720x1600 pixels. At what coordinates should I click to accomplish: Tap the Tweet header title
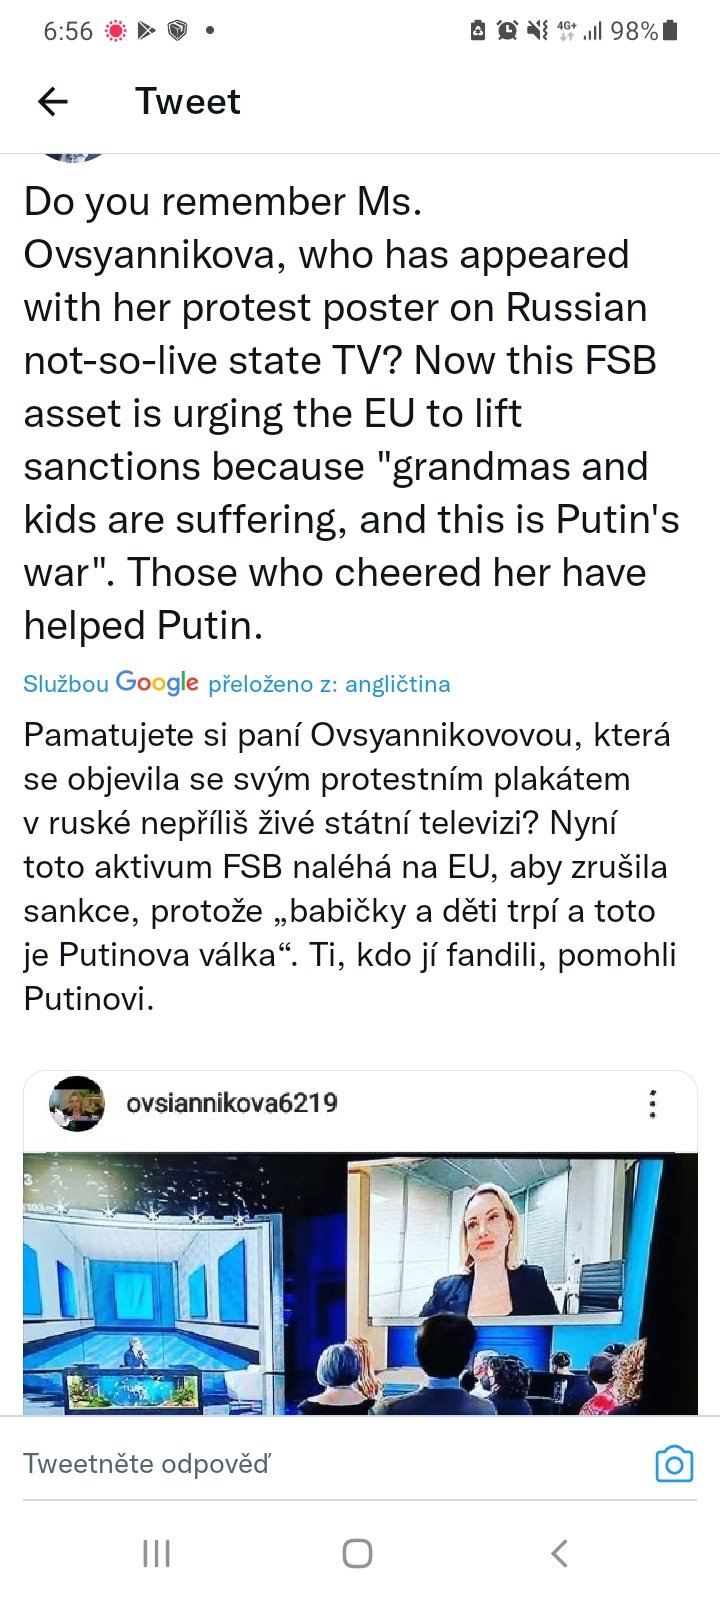point(188,101)
